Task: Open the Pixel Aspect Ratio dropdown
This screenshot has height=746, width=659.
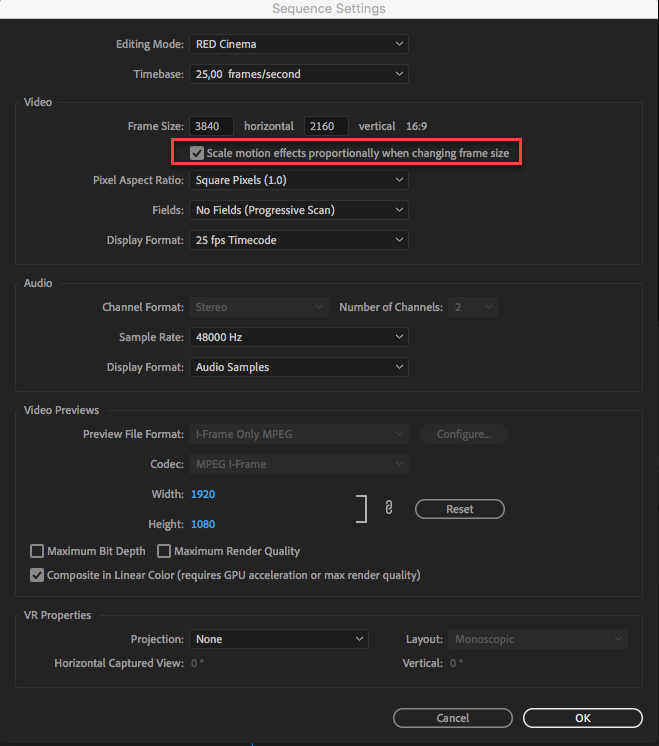Action: coord(299,180)
